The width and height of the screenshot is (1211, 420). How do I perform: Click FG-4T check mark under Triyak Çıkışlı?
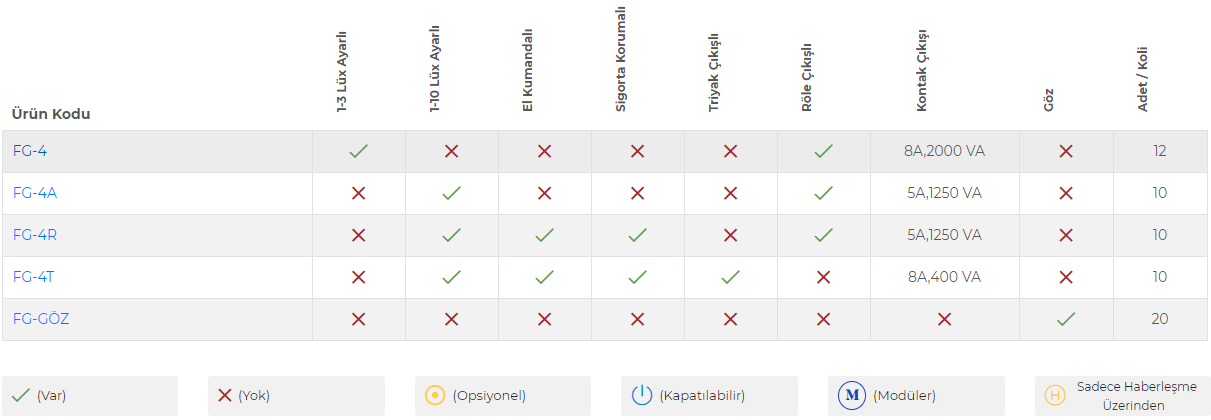pyautogui.click(x=730, y=277)
